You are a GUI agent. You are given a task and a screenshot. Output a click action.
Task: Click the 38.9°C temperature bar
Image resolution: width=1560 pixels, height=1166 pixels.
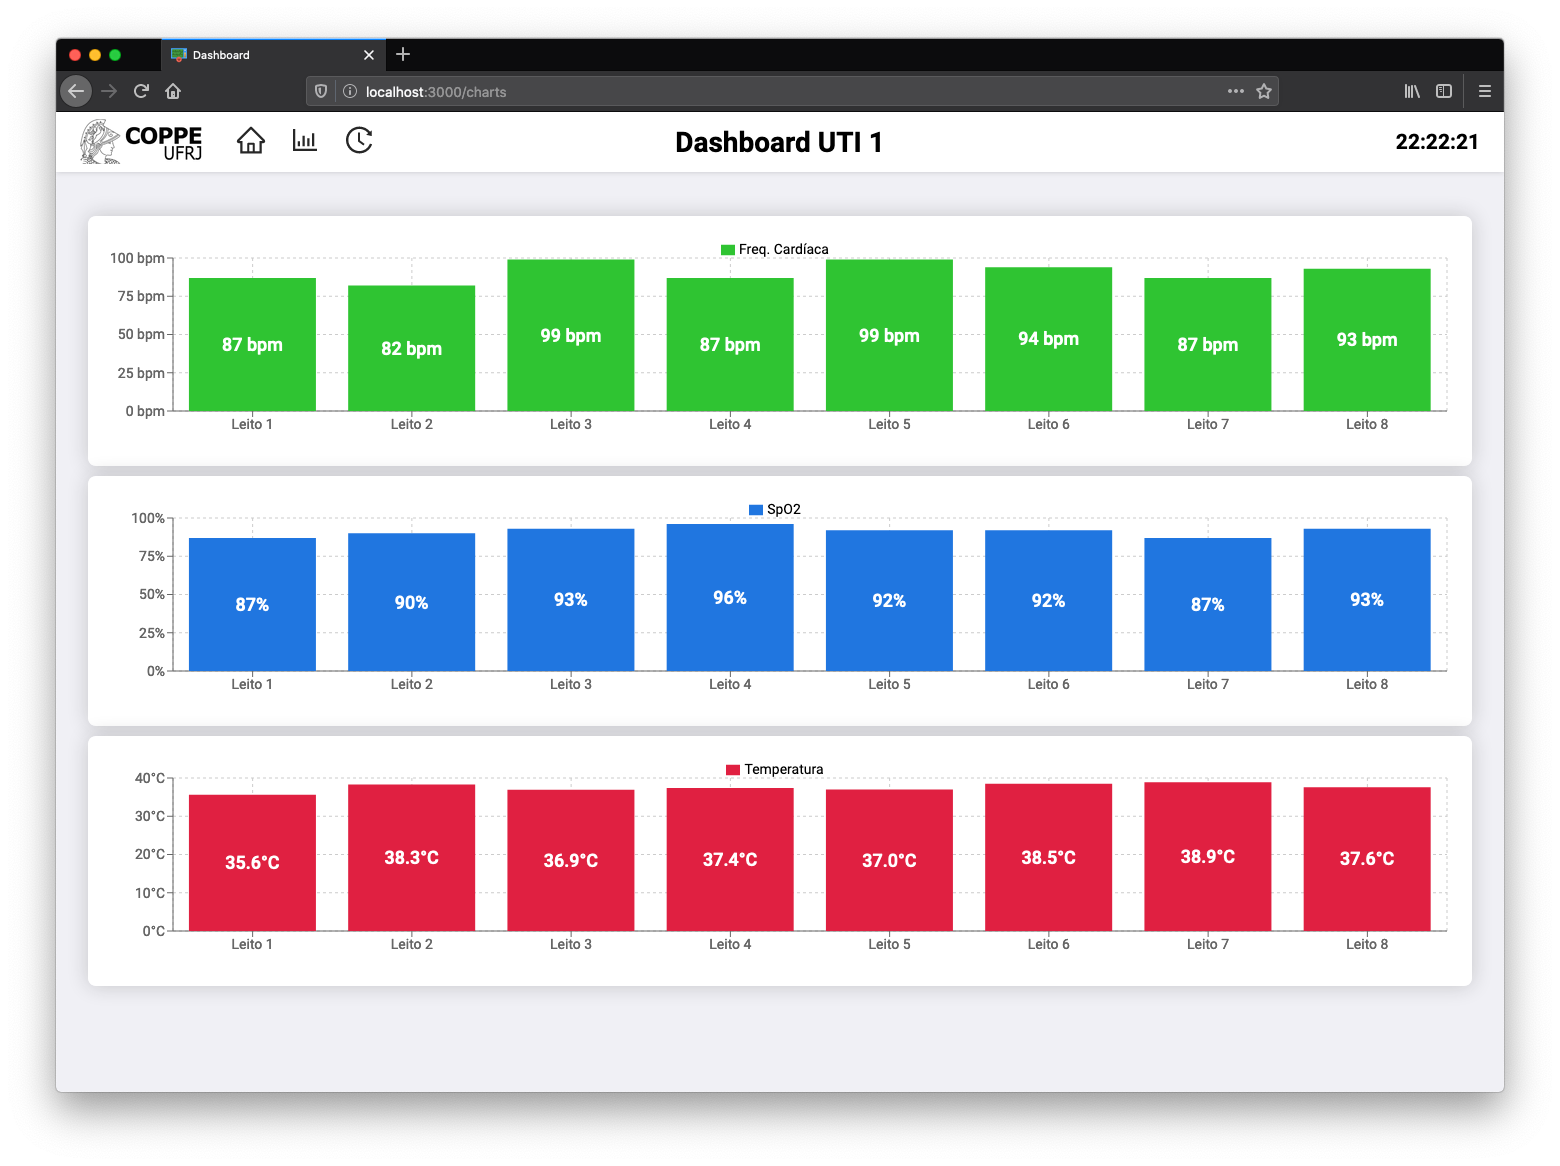[x=1208, y=856]
